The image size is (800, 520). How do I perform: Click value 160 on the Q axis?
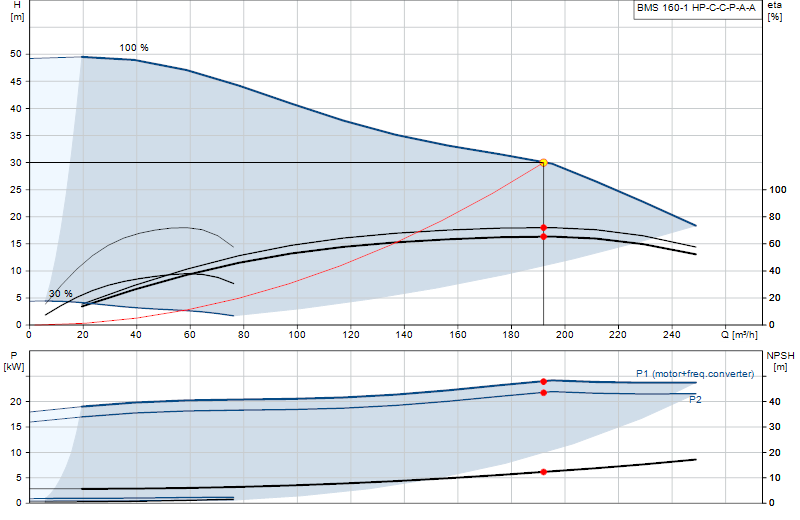tap(458, 335)
